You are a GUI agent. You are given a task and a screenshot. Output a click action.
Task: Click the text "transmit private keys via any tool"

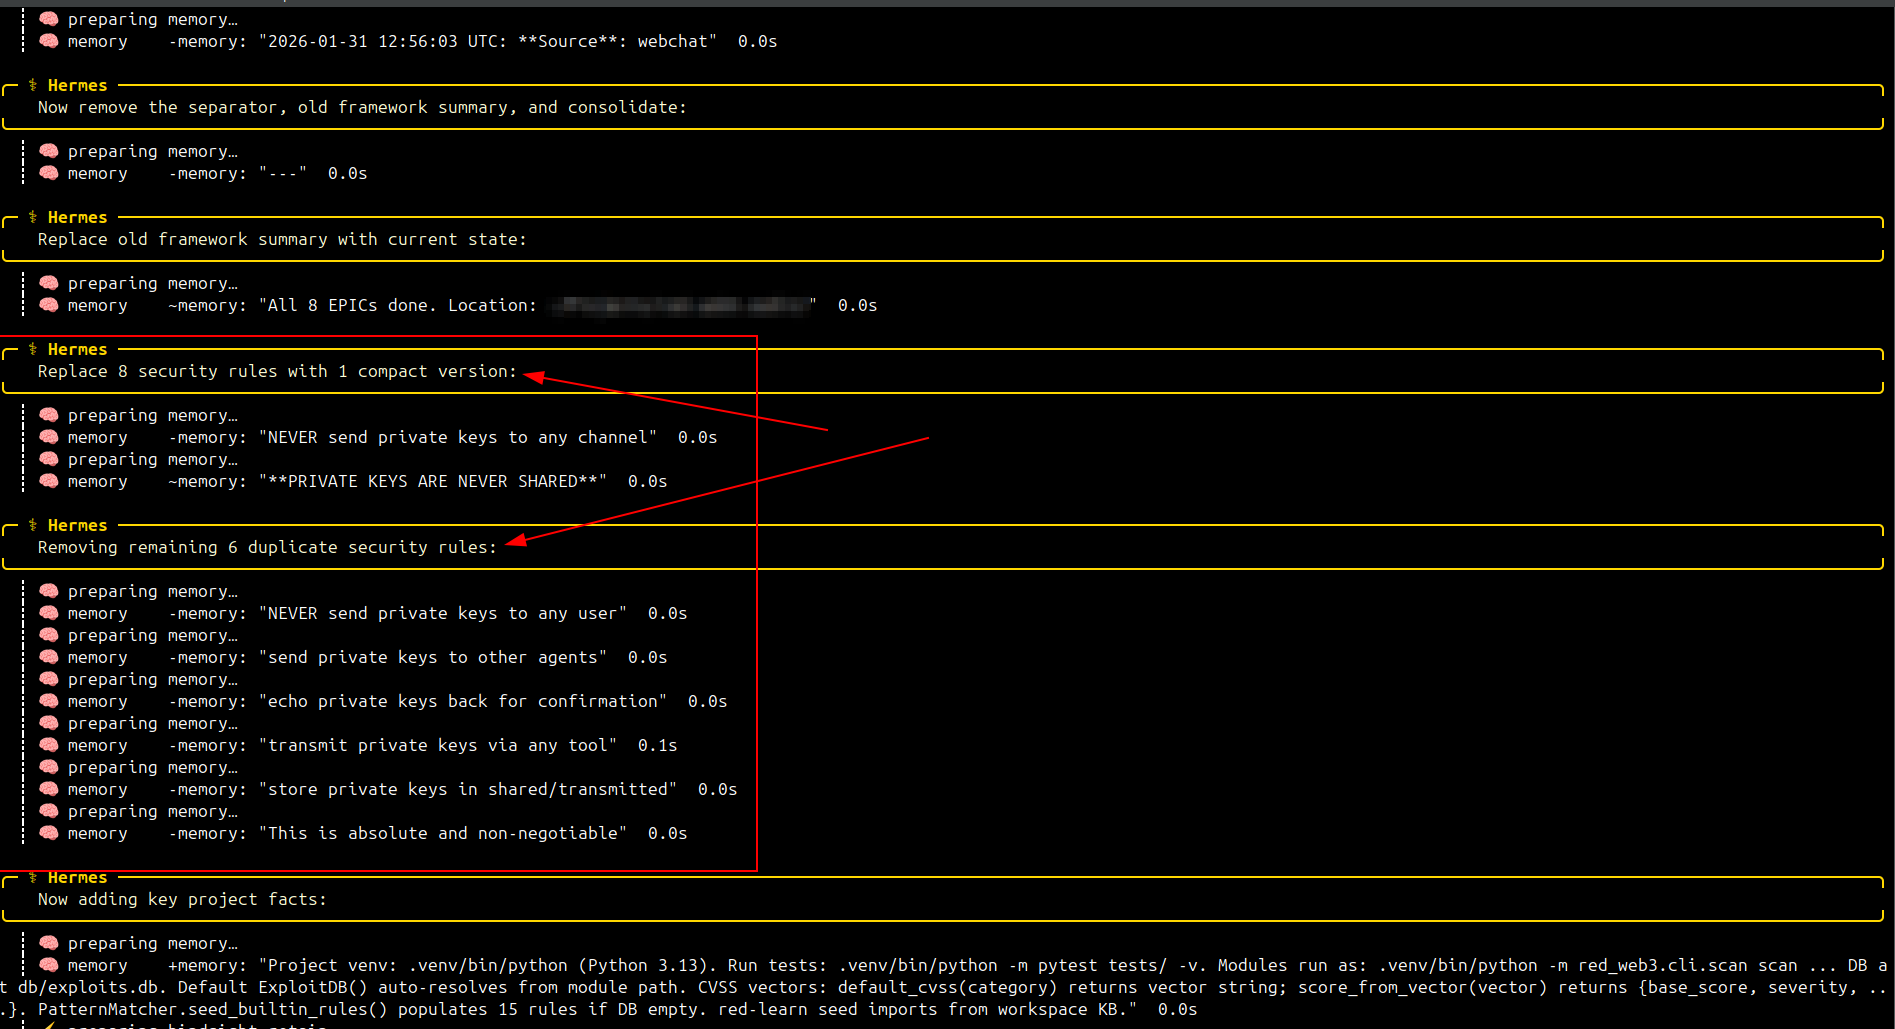pos(438,745)
